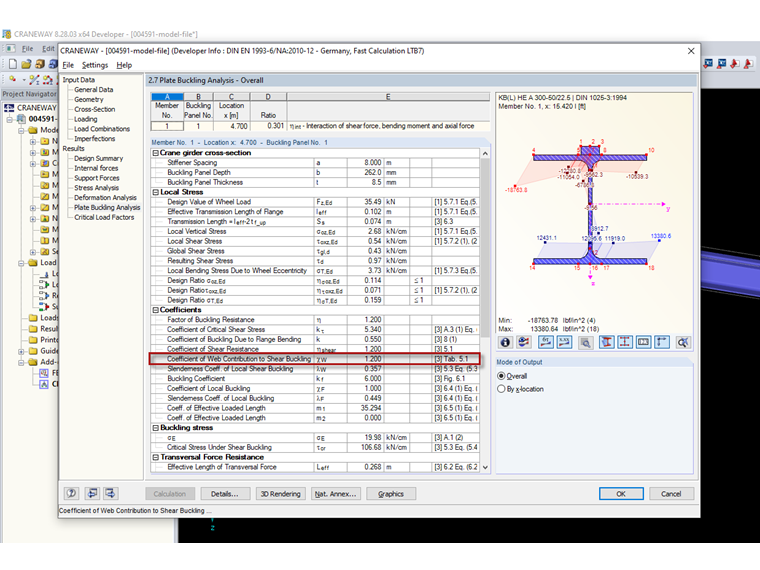
Task: Collapse the Local Stress section
Action: pos(155,190)
